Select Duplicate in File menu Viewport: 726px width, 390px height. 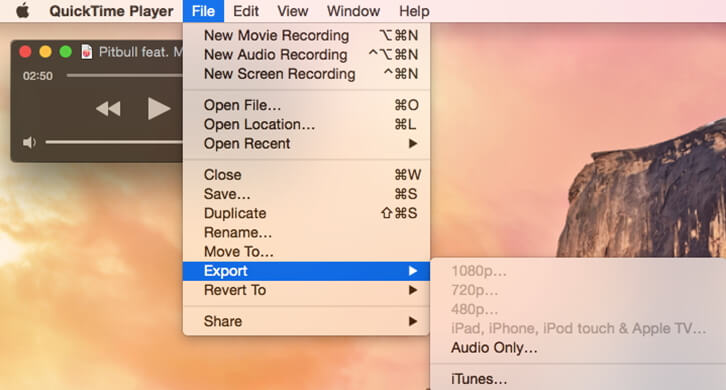coord(307,213)
